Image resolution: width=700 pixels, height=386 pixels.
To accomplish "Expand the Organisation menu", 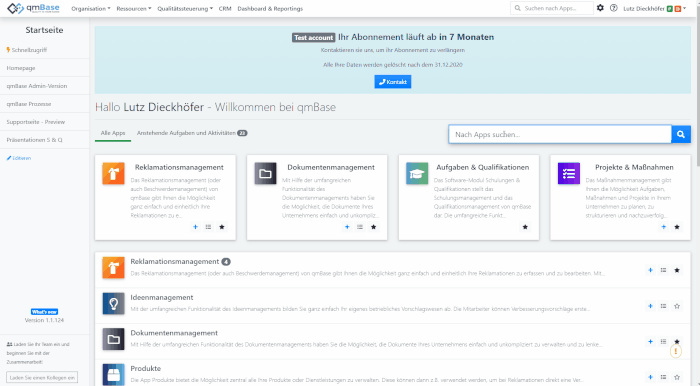I will (x=91, y=8).
